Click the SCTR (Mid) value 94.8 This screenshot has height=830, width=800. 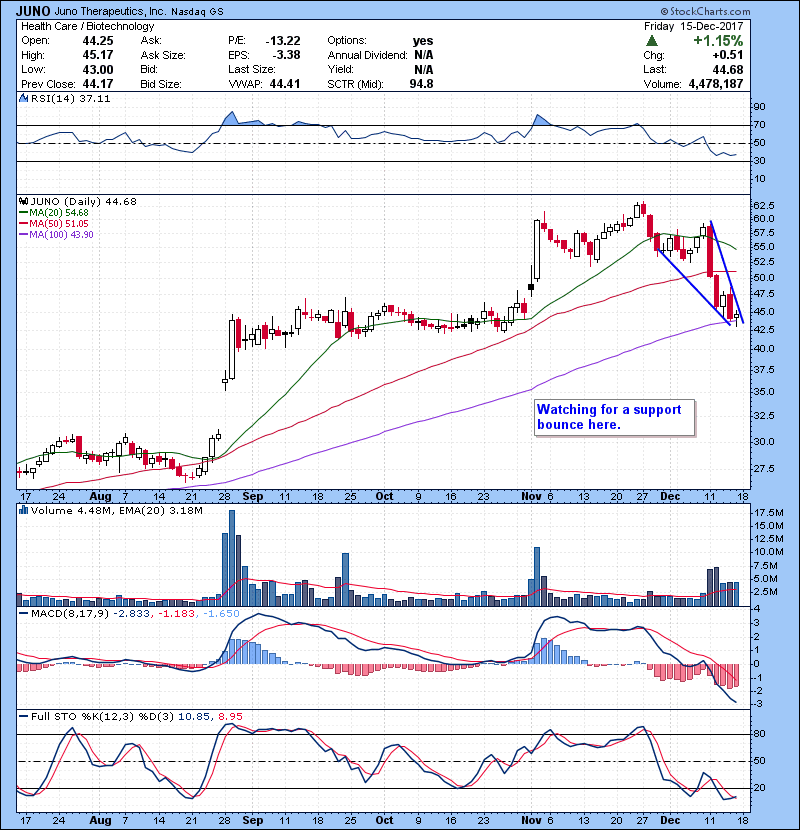point(421,84)
